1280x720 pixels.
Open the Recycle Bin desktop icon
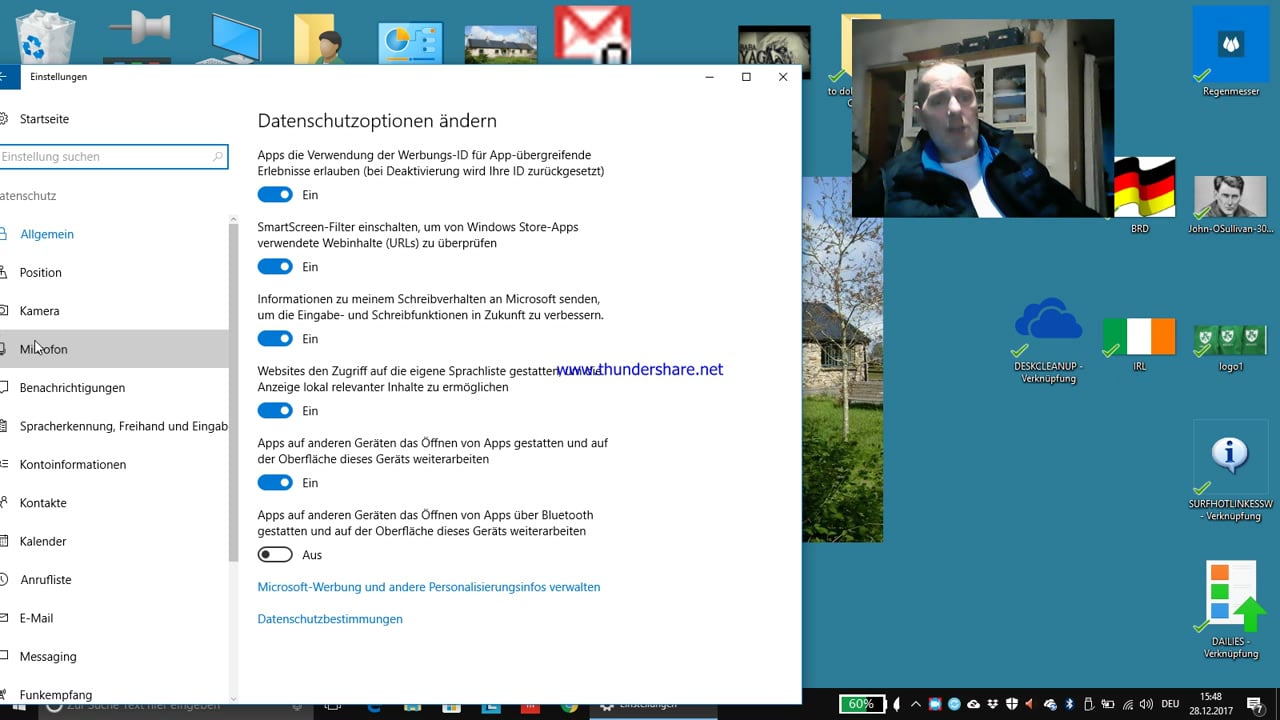[x=46, y=35]
